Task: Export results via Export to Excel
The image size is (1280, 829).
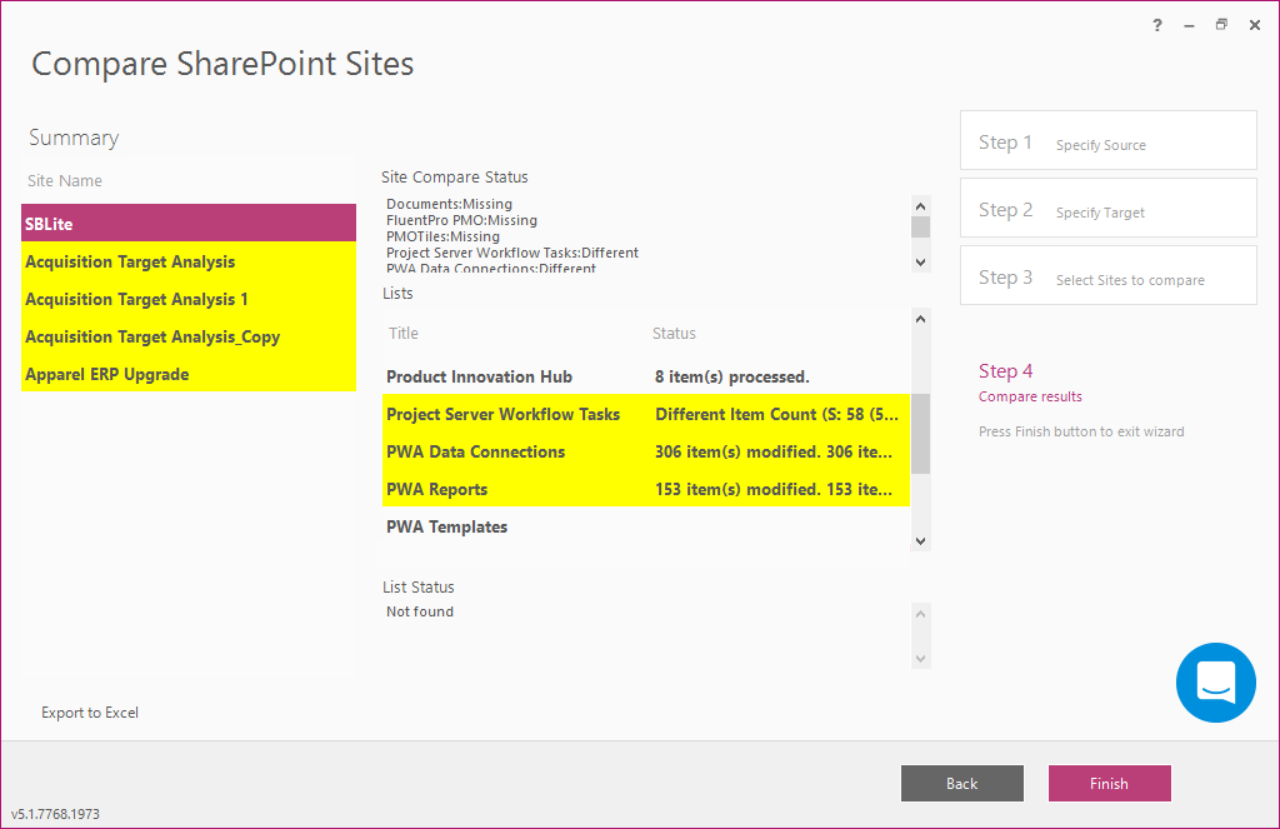Action: [x=90, y=713]
